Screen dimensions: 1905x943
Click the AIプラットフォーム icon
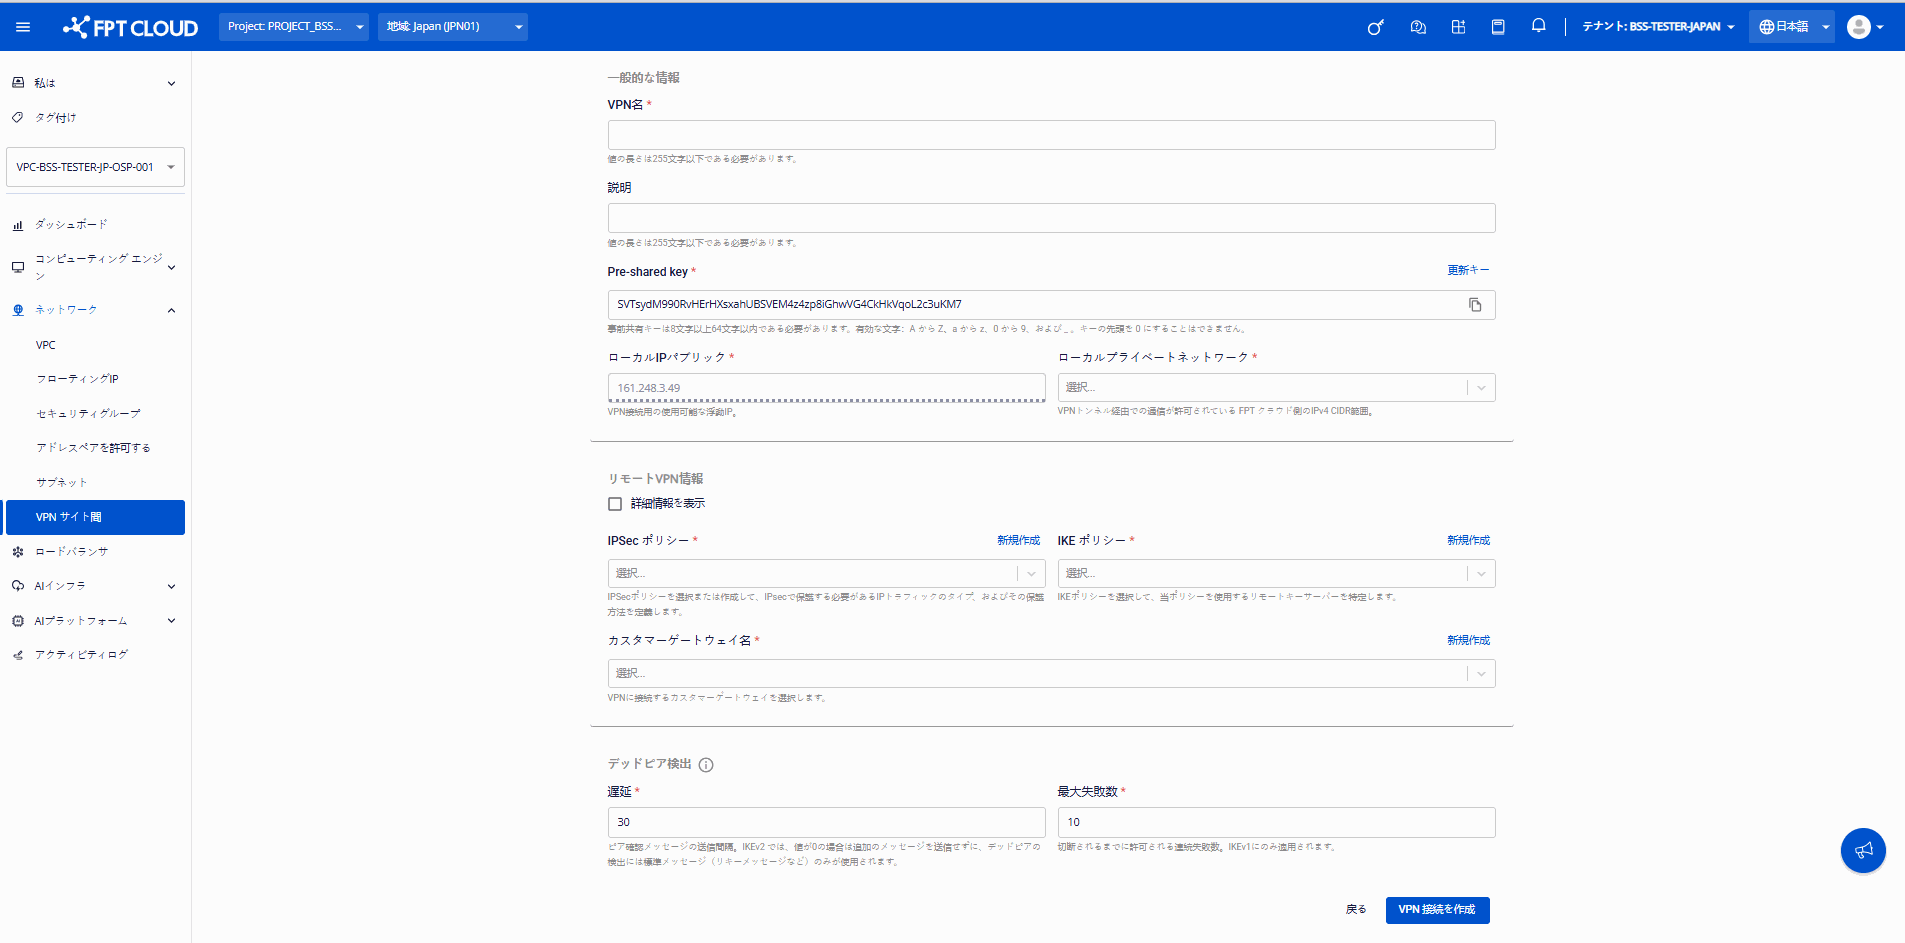[18, 621]
